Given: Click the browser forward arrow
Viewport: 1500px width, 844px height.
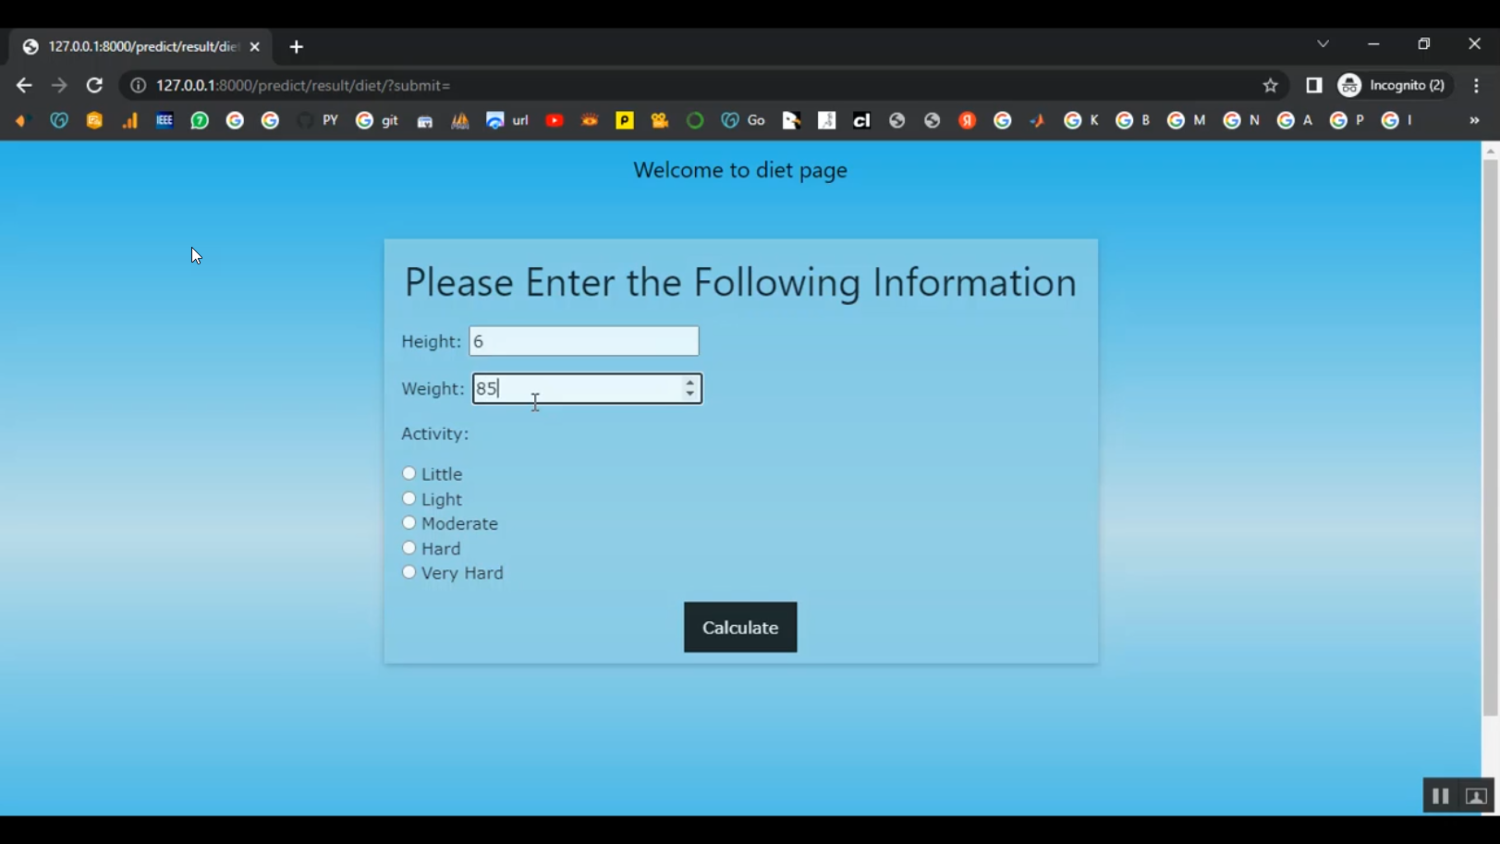Looking at the screenshot, I should (x=59, y=86).
